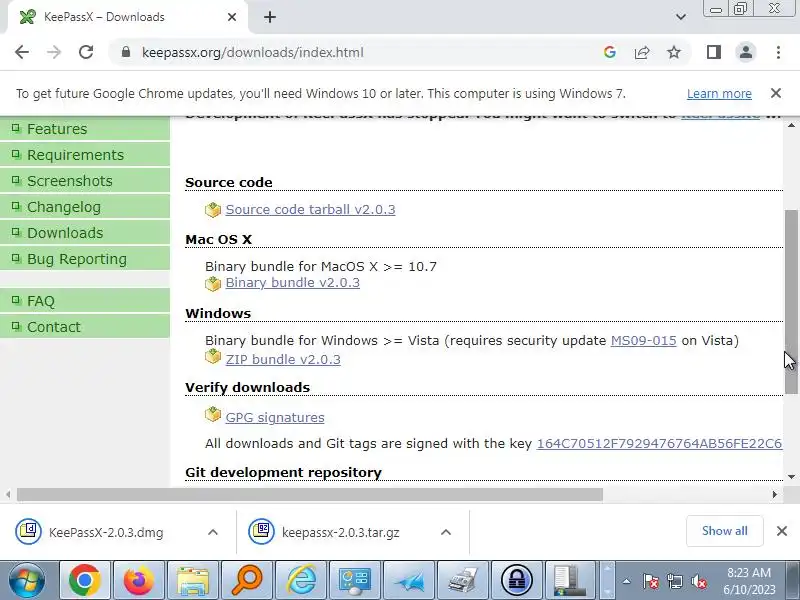Image resolution: width=800 pixels, height=600 pixels.
Task: Close the KeePassX – Downloads tab
Action: (x=232, y=17)
